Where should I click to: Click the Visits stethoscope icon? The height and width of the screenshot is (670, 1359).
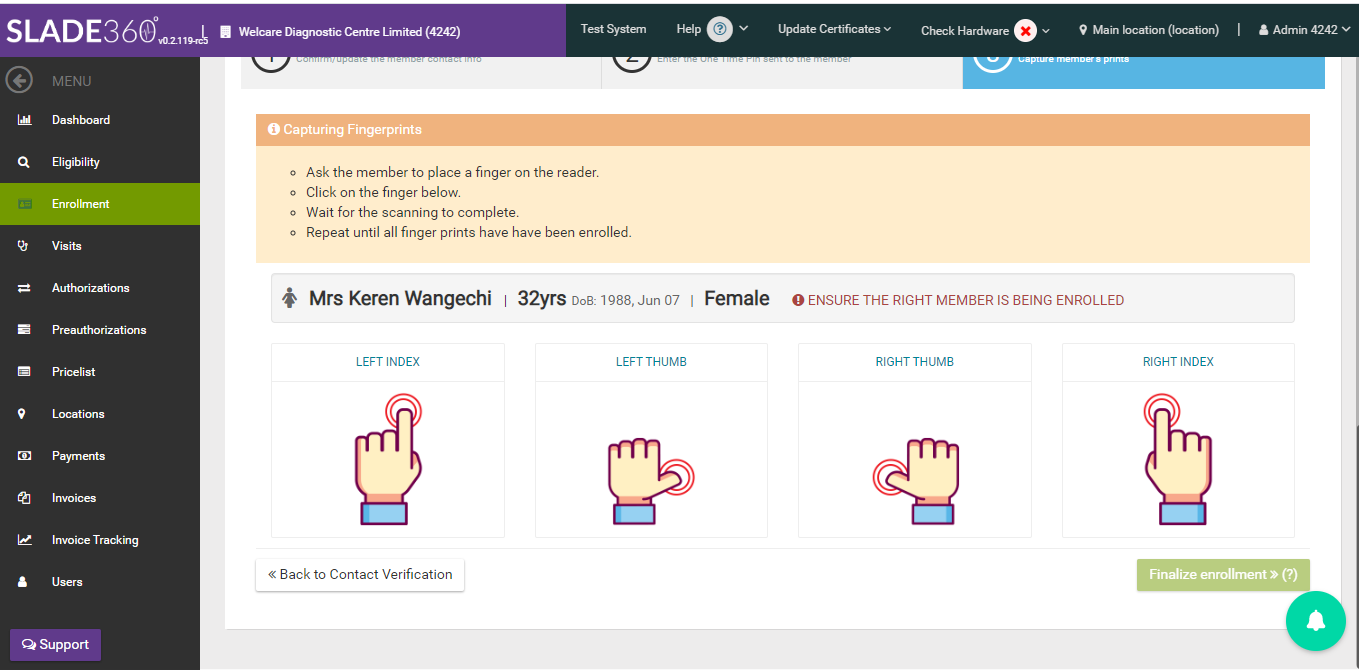coord(24,246)
